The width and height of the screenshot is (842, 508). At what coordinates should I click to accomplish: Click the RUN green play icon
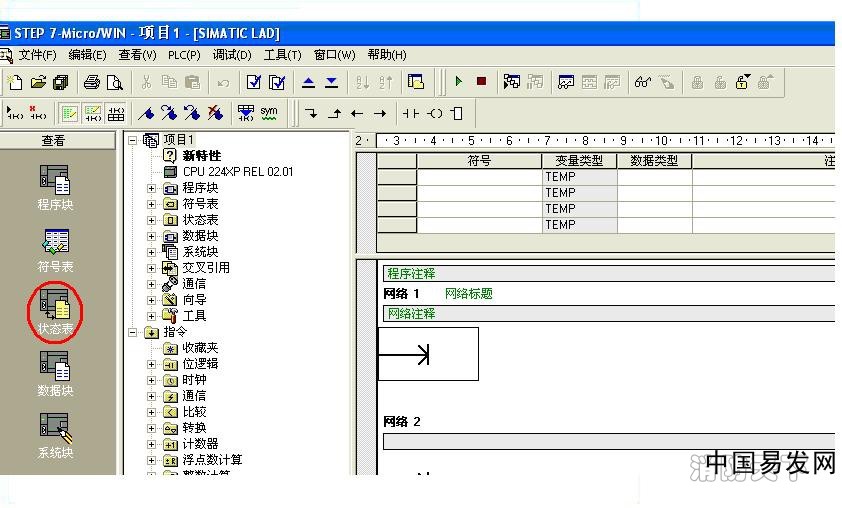point(458,82)
